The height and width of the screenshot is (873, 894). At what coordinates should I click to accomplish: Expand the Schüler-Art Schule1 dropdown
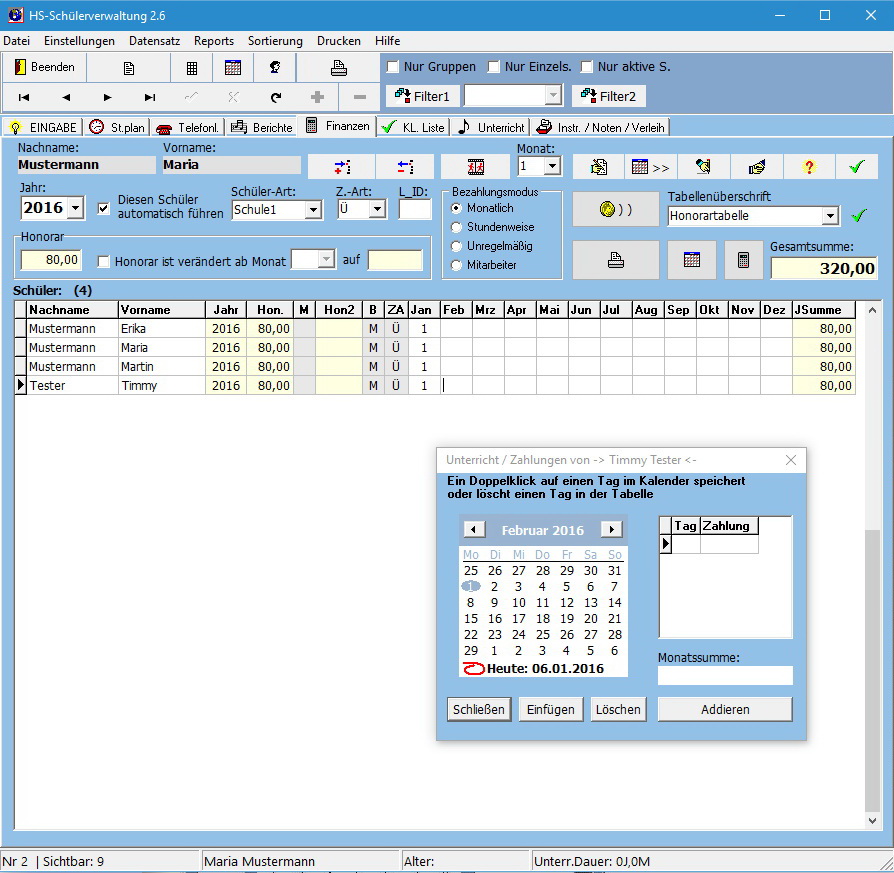[313, 210]
